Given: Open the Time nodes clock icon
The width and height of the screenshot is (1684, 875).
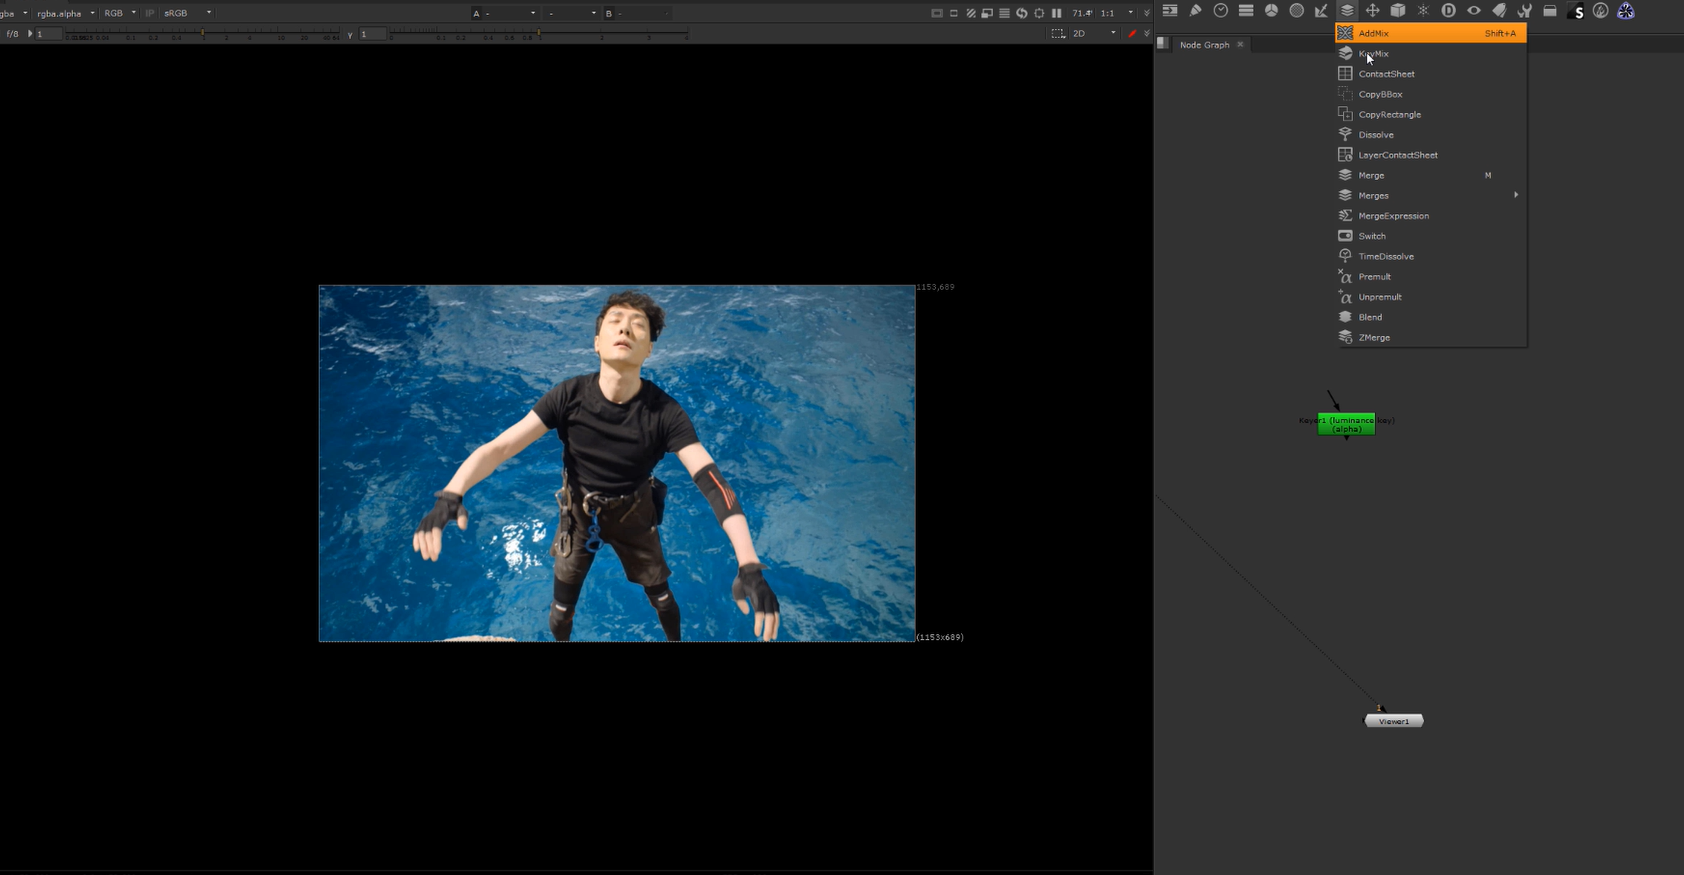Looking at the screenshot, I should (1220, 11).
